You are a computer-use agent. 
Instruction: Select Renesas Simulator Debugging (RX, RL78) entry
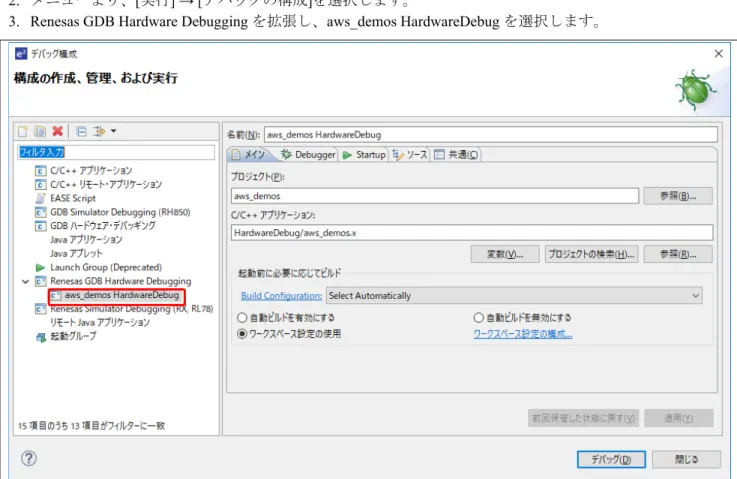(x=132, y=309)
